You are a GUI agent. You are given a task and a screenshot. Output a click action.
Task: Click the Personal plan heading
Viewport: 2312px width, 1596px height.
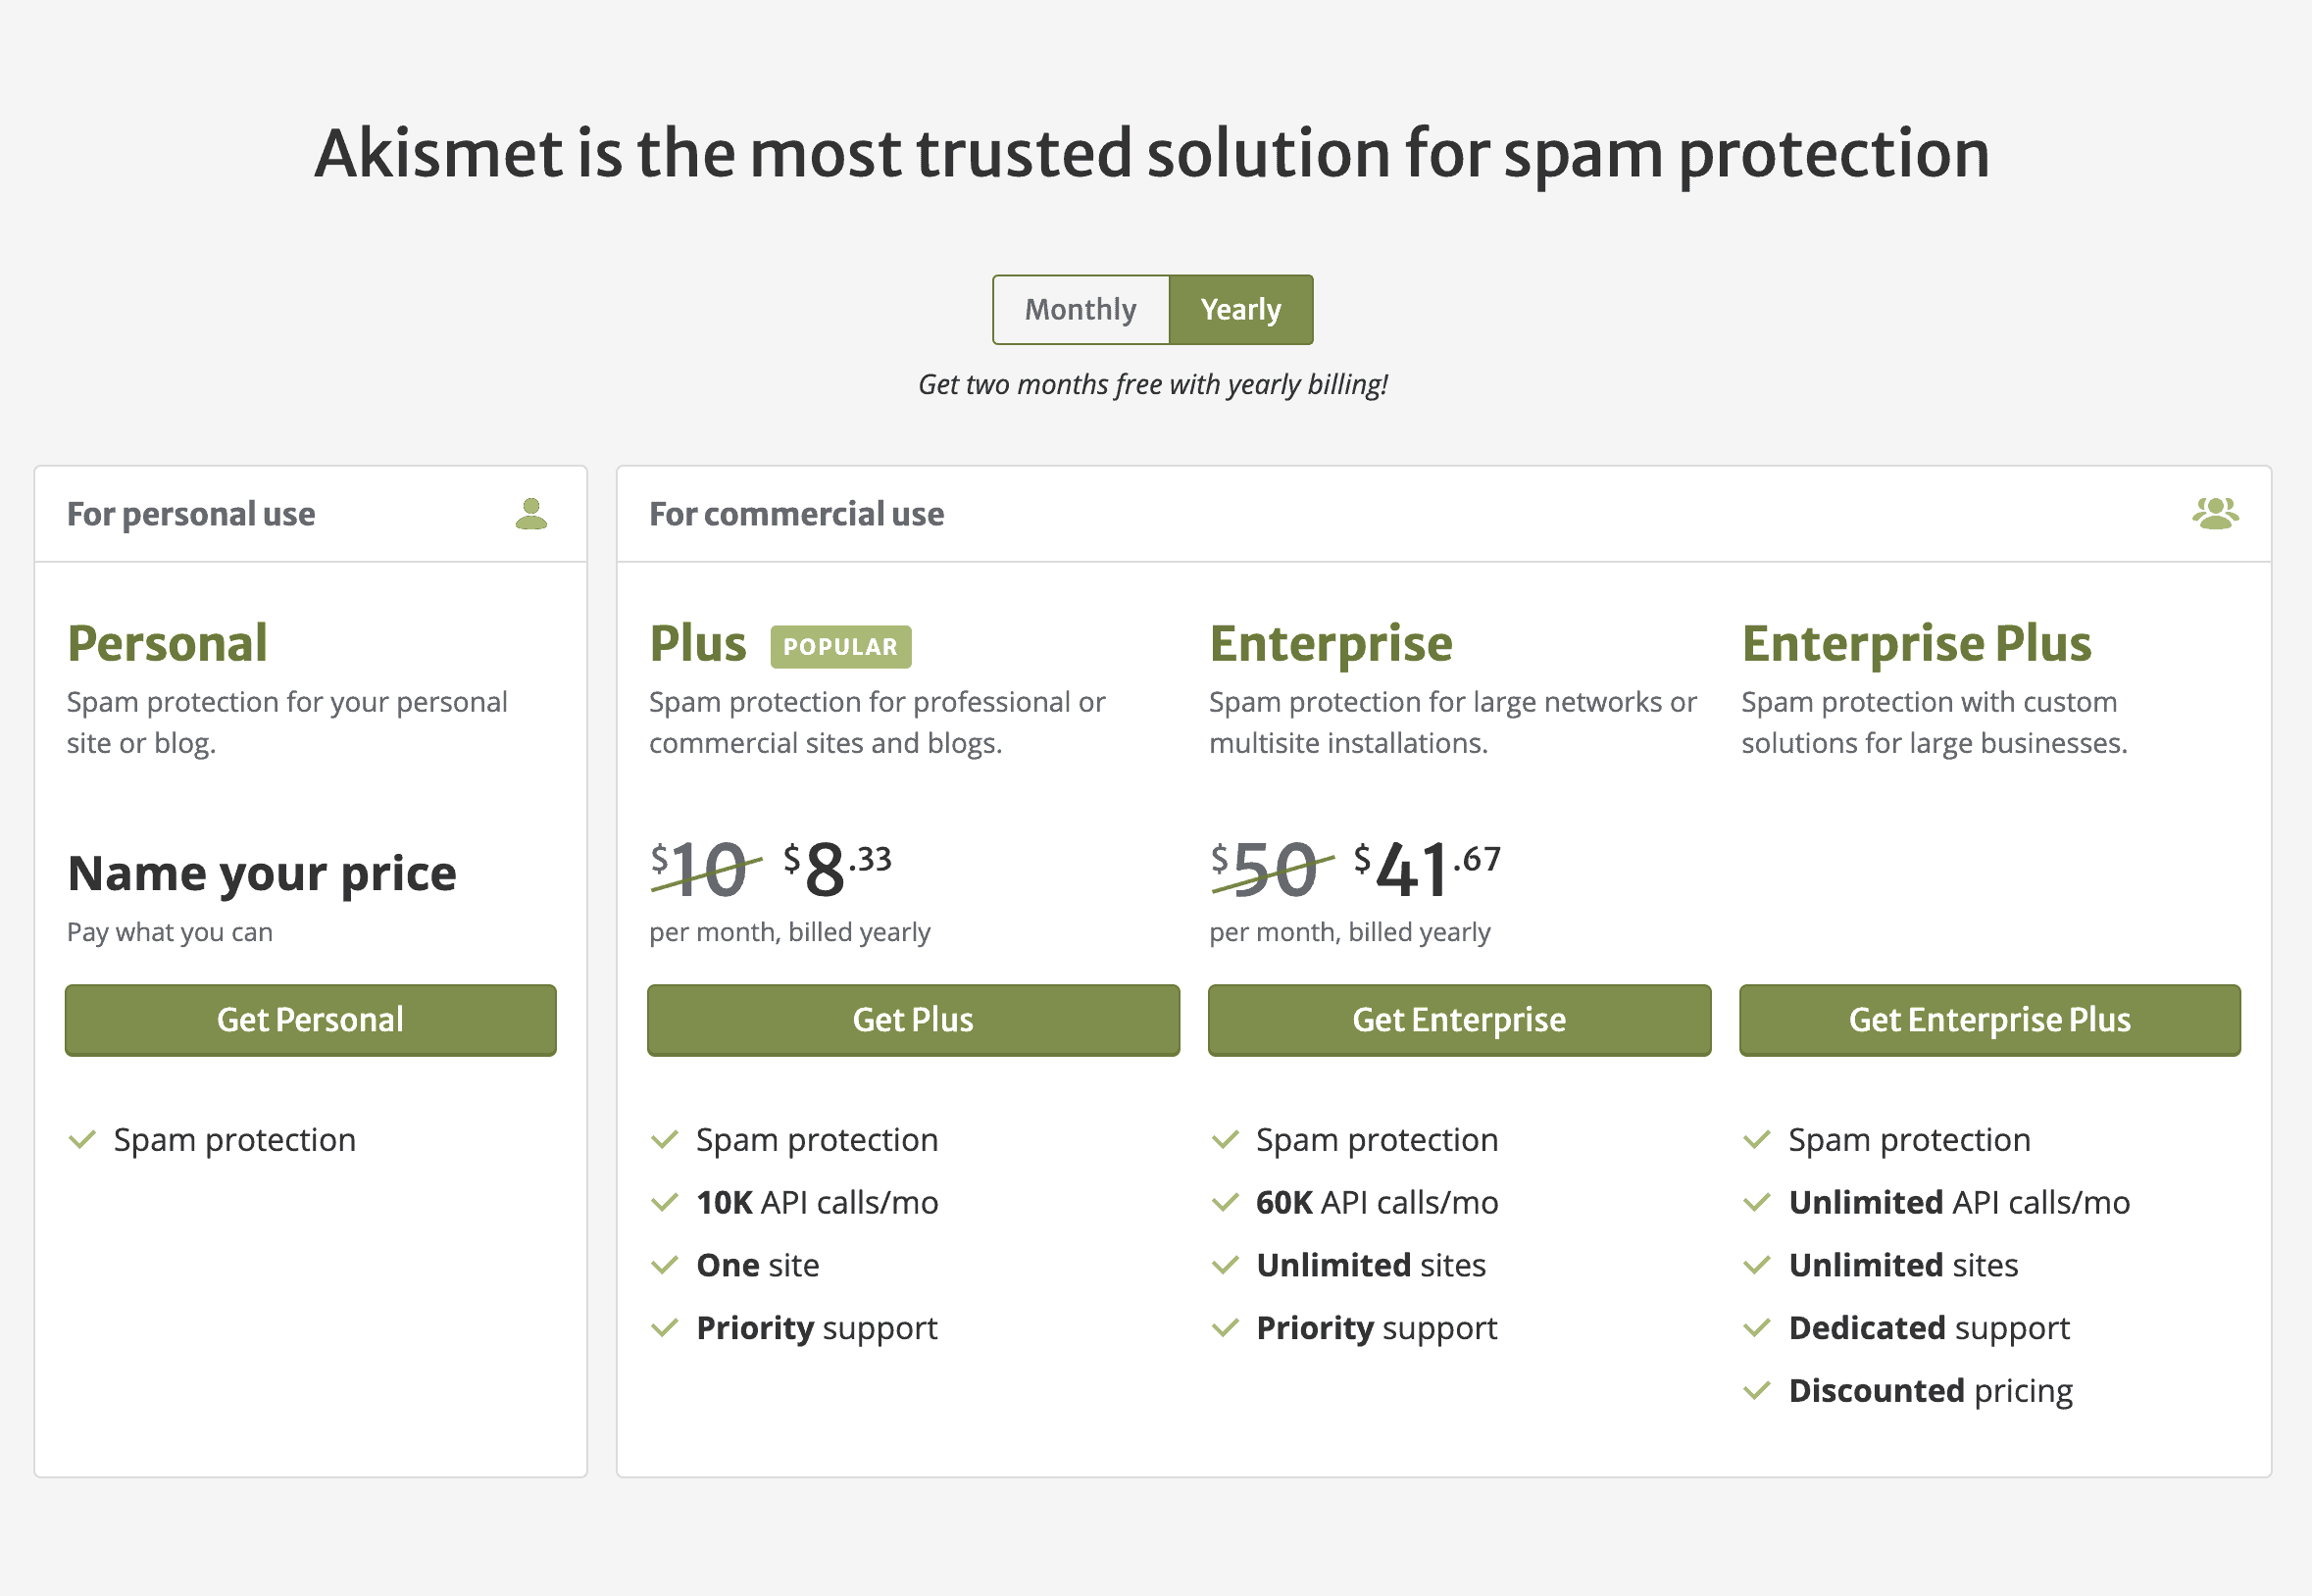click(168, 643)
